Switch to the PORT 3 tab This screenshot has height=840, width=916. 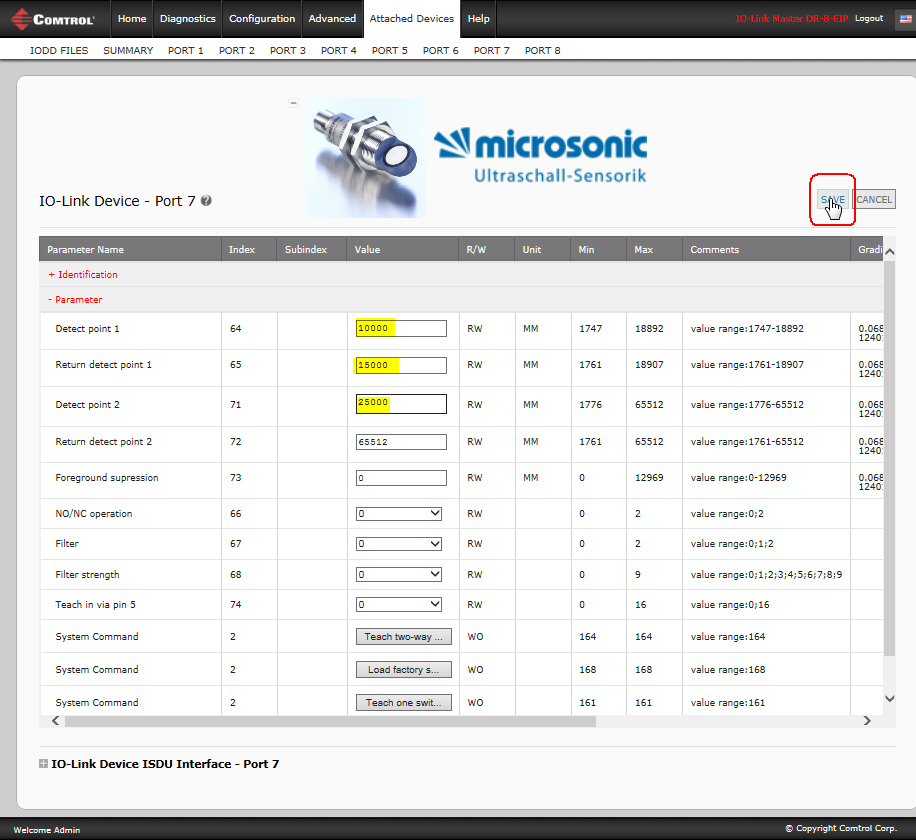pyautogui.click(x=287, y=50)
